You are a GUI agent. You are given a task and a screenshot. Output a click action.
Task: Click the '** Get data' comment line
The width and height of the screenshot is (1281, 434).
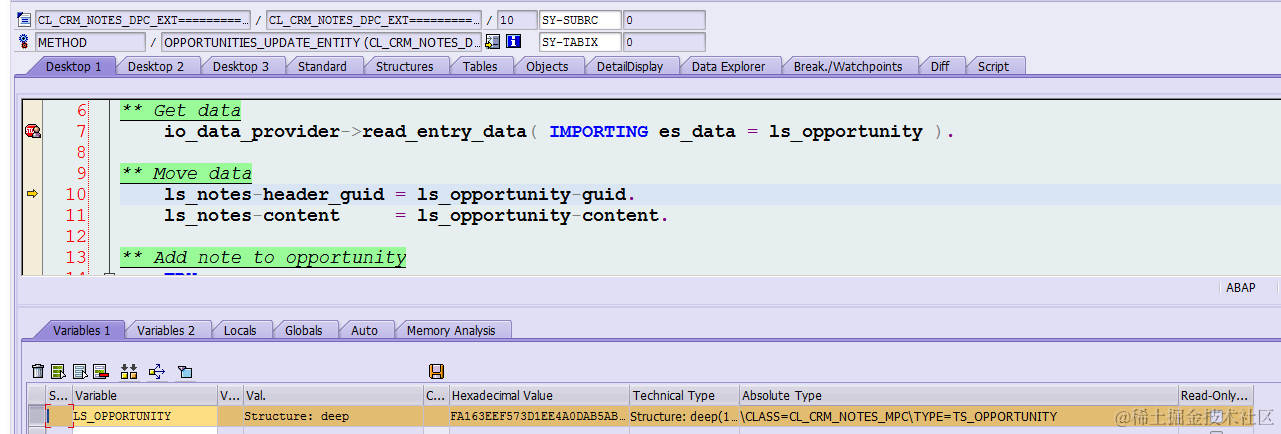click(x=180, y=110)
